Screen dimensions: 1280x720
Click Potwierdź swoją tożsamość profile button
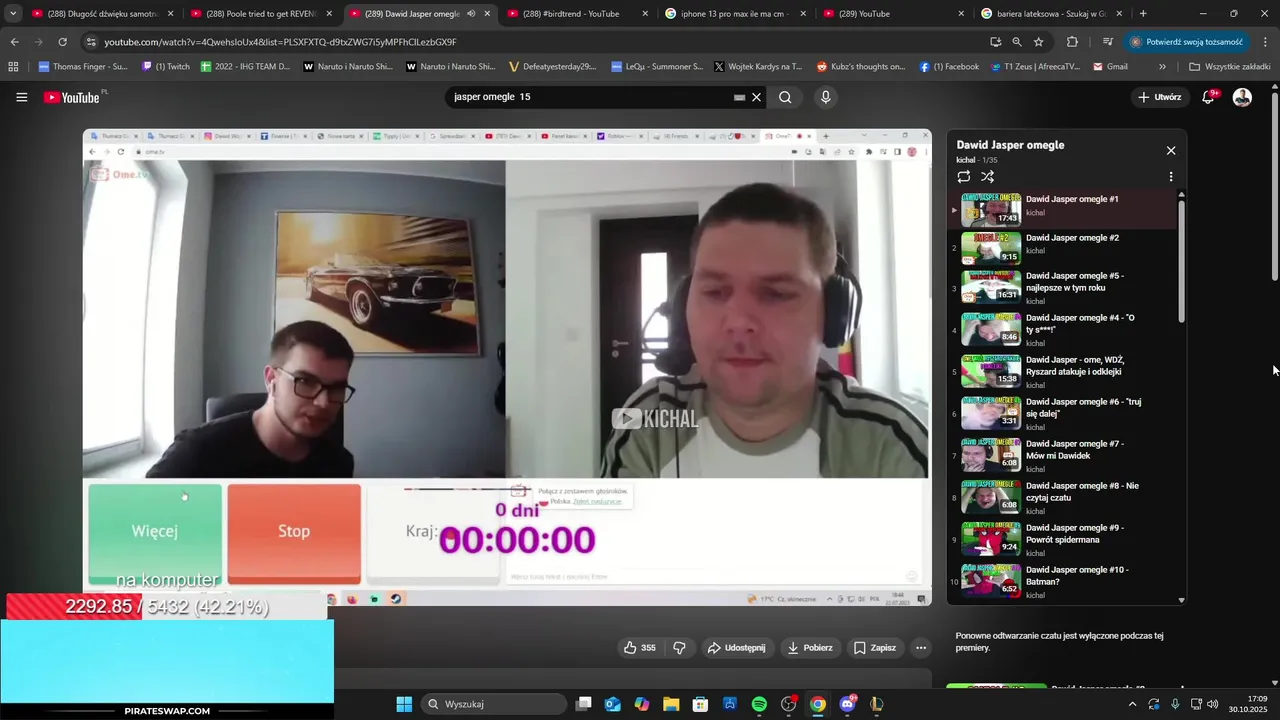click(1188, 42)
